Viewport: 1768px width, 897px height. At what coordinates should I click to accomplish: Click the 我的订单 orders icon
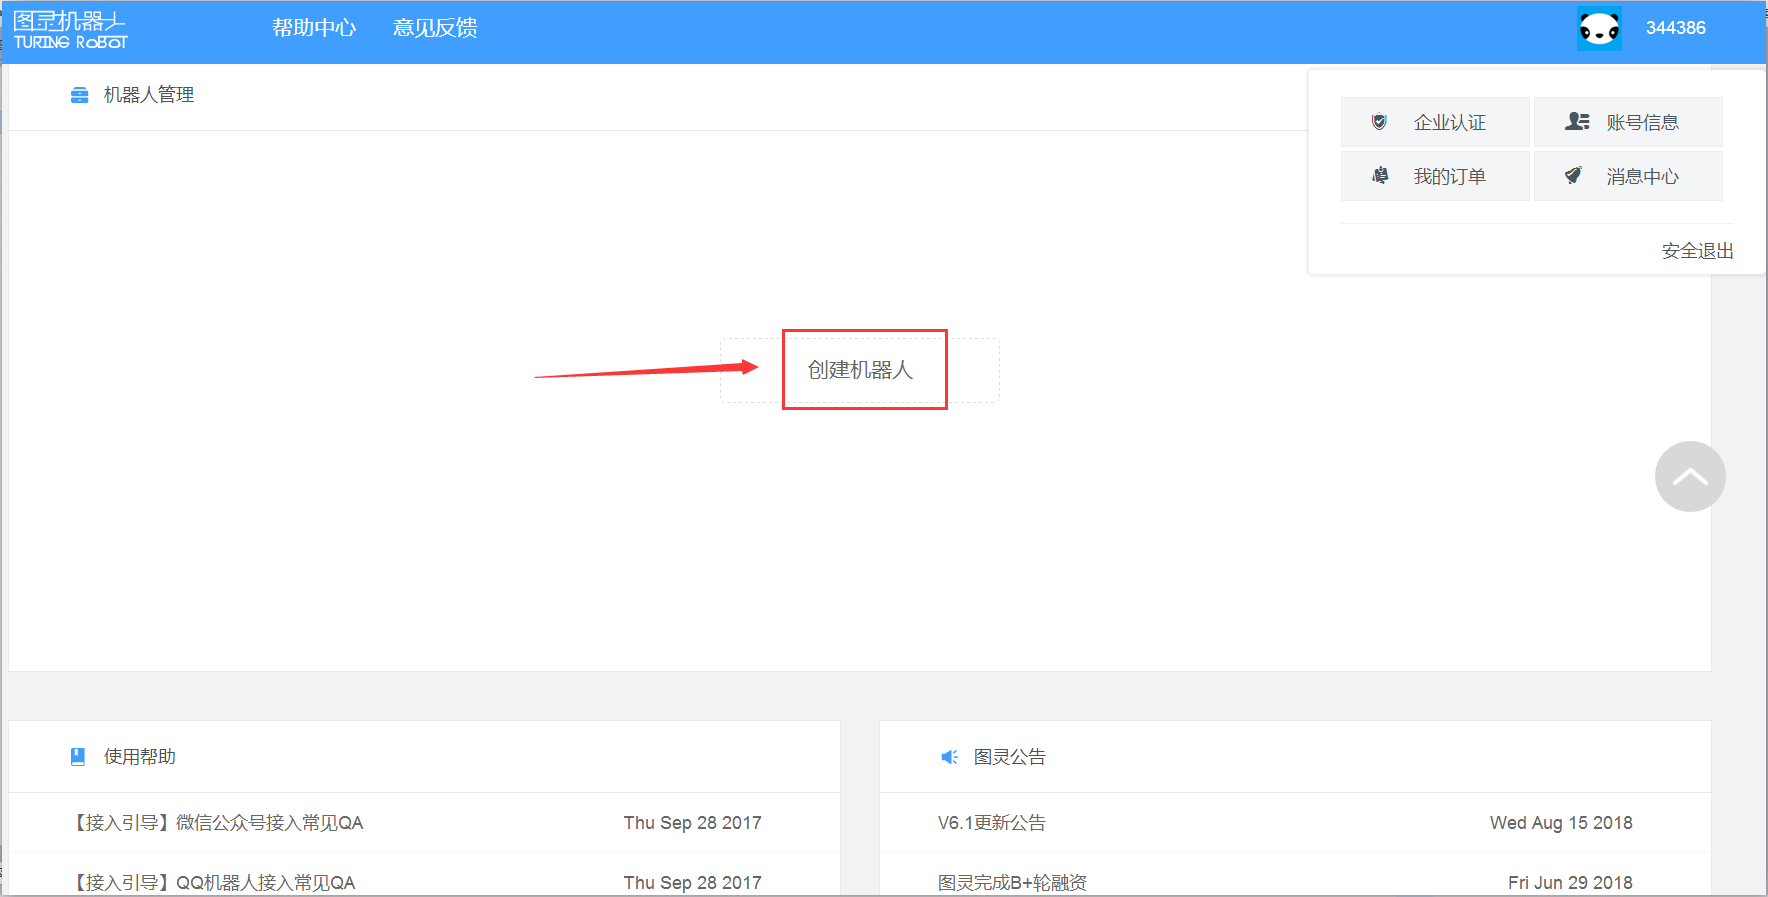[x=1380, y=176]
